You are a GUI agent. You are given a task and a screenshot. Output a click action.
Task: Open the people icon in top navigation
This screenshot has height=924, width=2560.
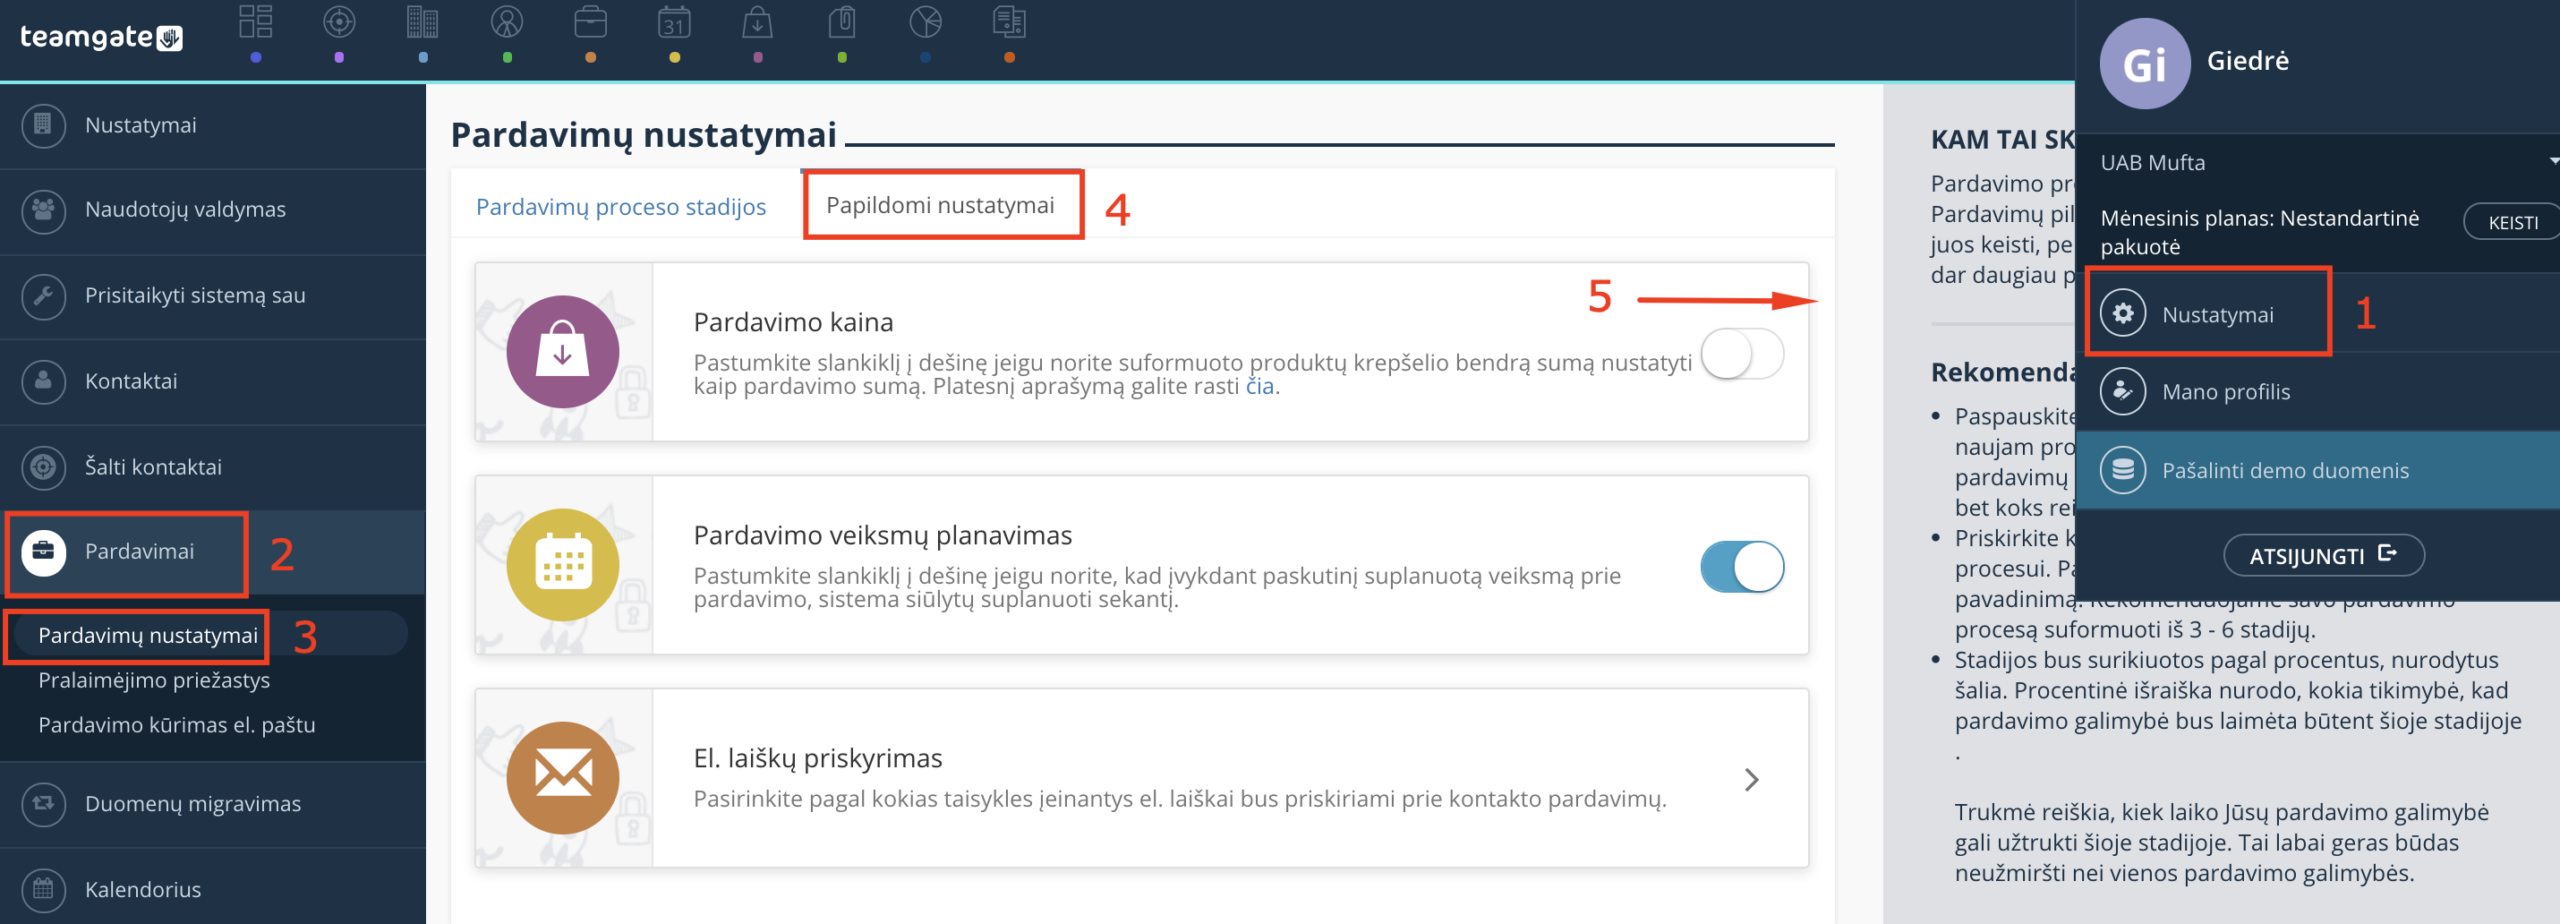coord(507,22)
